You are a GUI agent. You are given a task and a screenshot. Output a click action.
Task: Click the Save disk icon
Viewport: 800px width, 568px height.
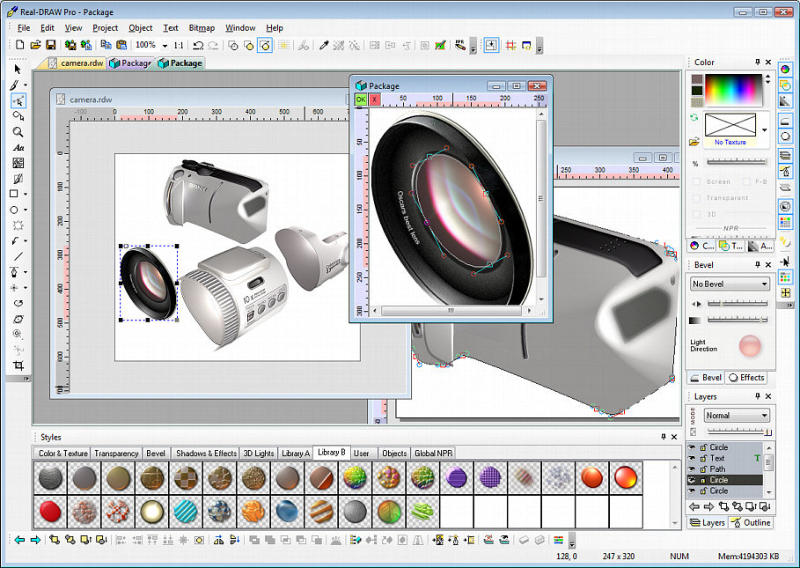pos(51,45)
